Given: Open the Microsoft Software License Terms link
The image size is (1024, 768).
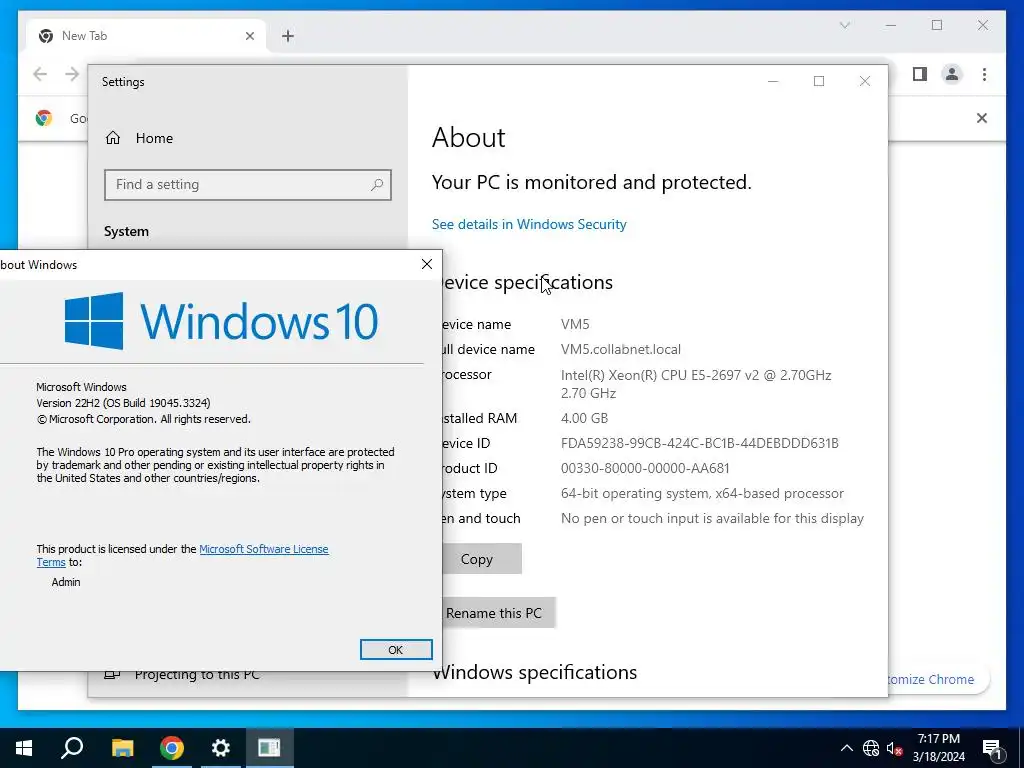Looking at the screenshot, I should (263, 549).
